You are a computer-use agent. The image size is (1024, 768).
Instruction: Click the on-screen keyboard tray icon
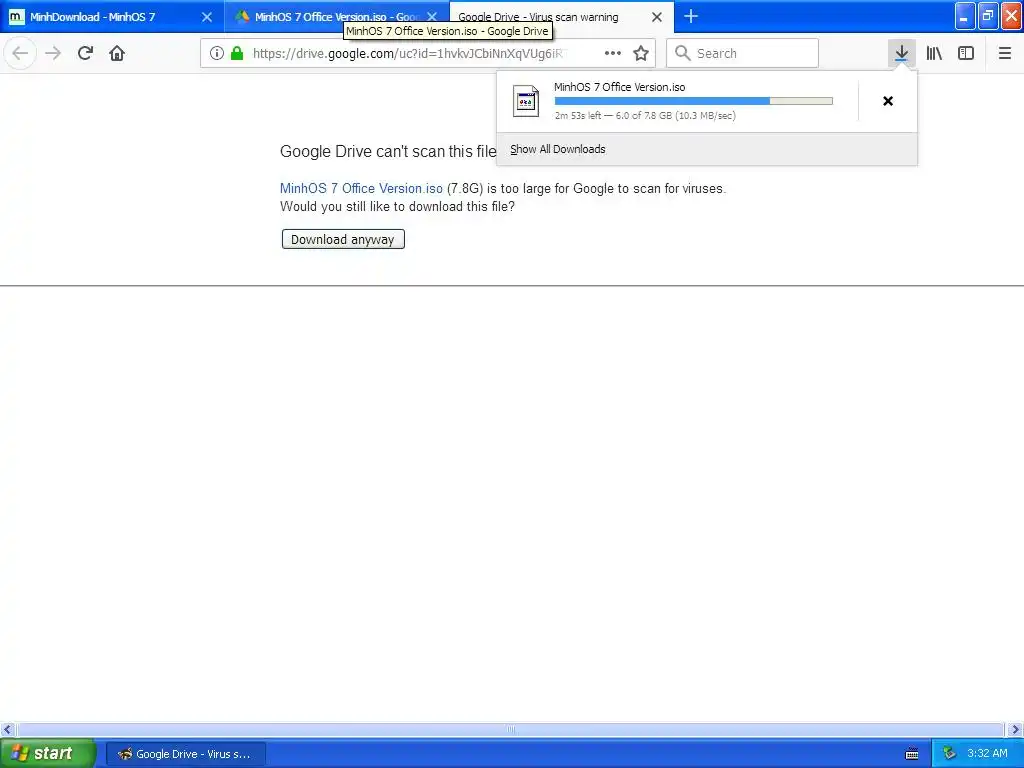(912, 754)
